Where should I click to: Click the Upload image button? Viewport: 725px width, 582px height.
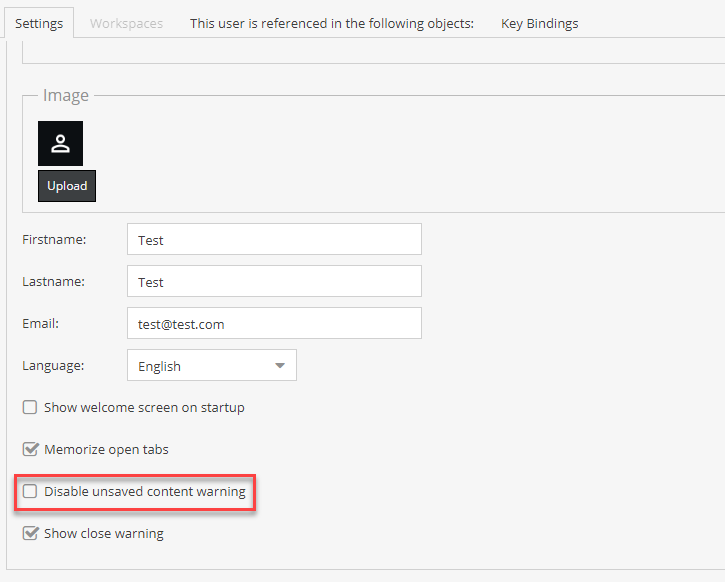coord(67,186)
